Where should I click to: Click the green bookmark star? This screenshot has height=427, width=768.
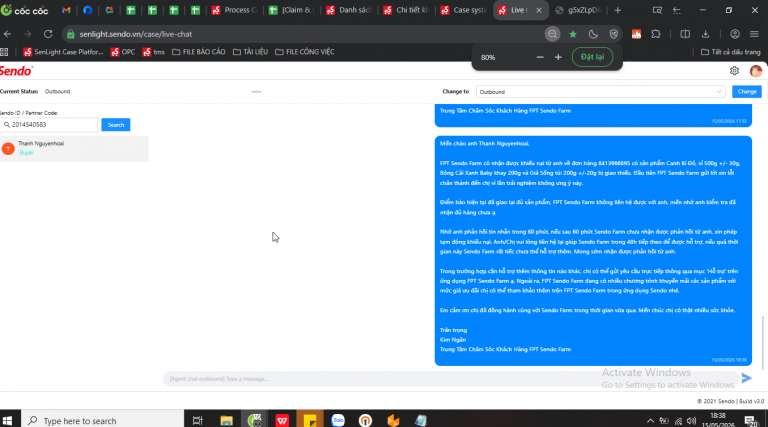pyautogui.click(x=573, y=34)
